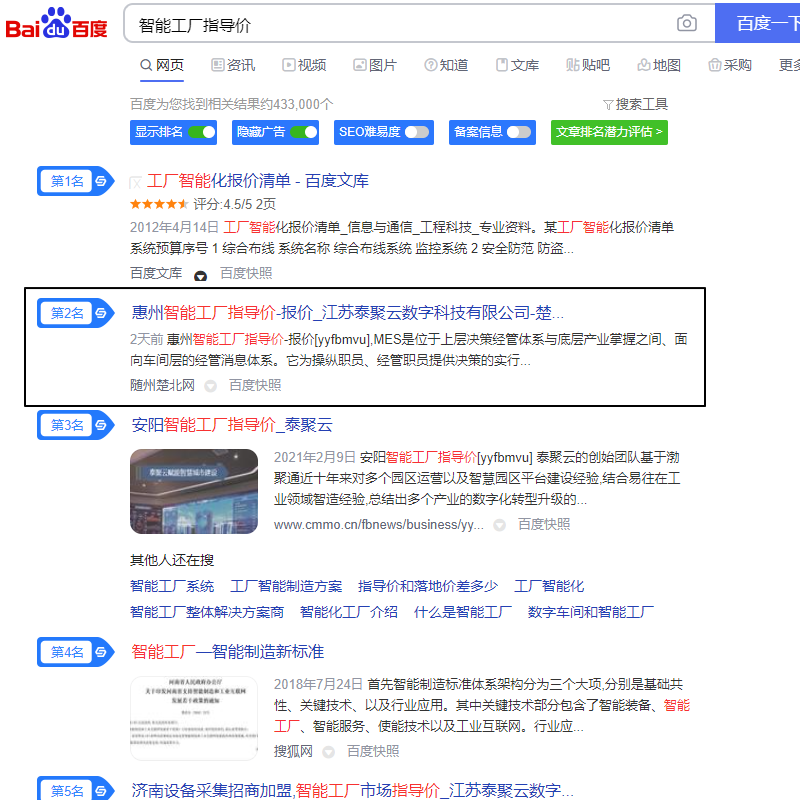Open 智能工厂—智能制造新标准 result
Viewport: 800px width, 800px height.
point(228,652)
